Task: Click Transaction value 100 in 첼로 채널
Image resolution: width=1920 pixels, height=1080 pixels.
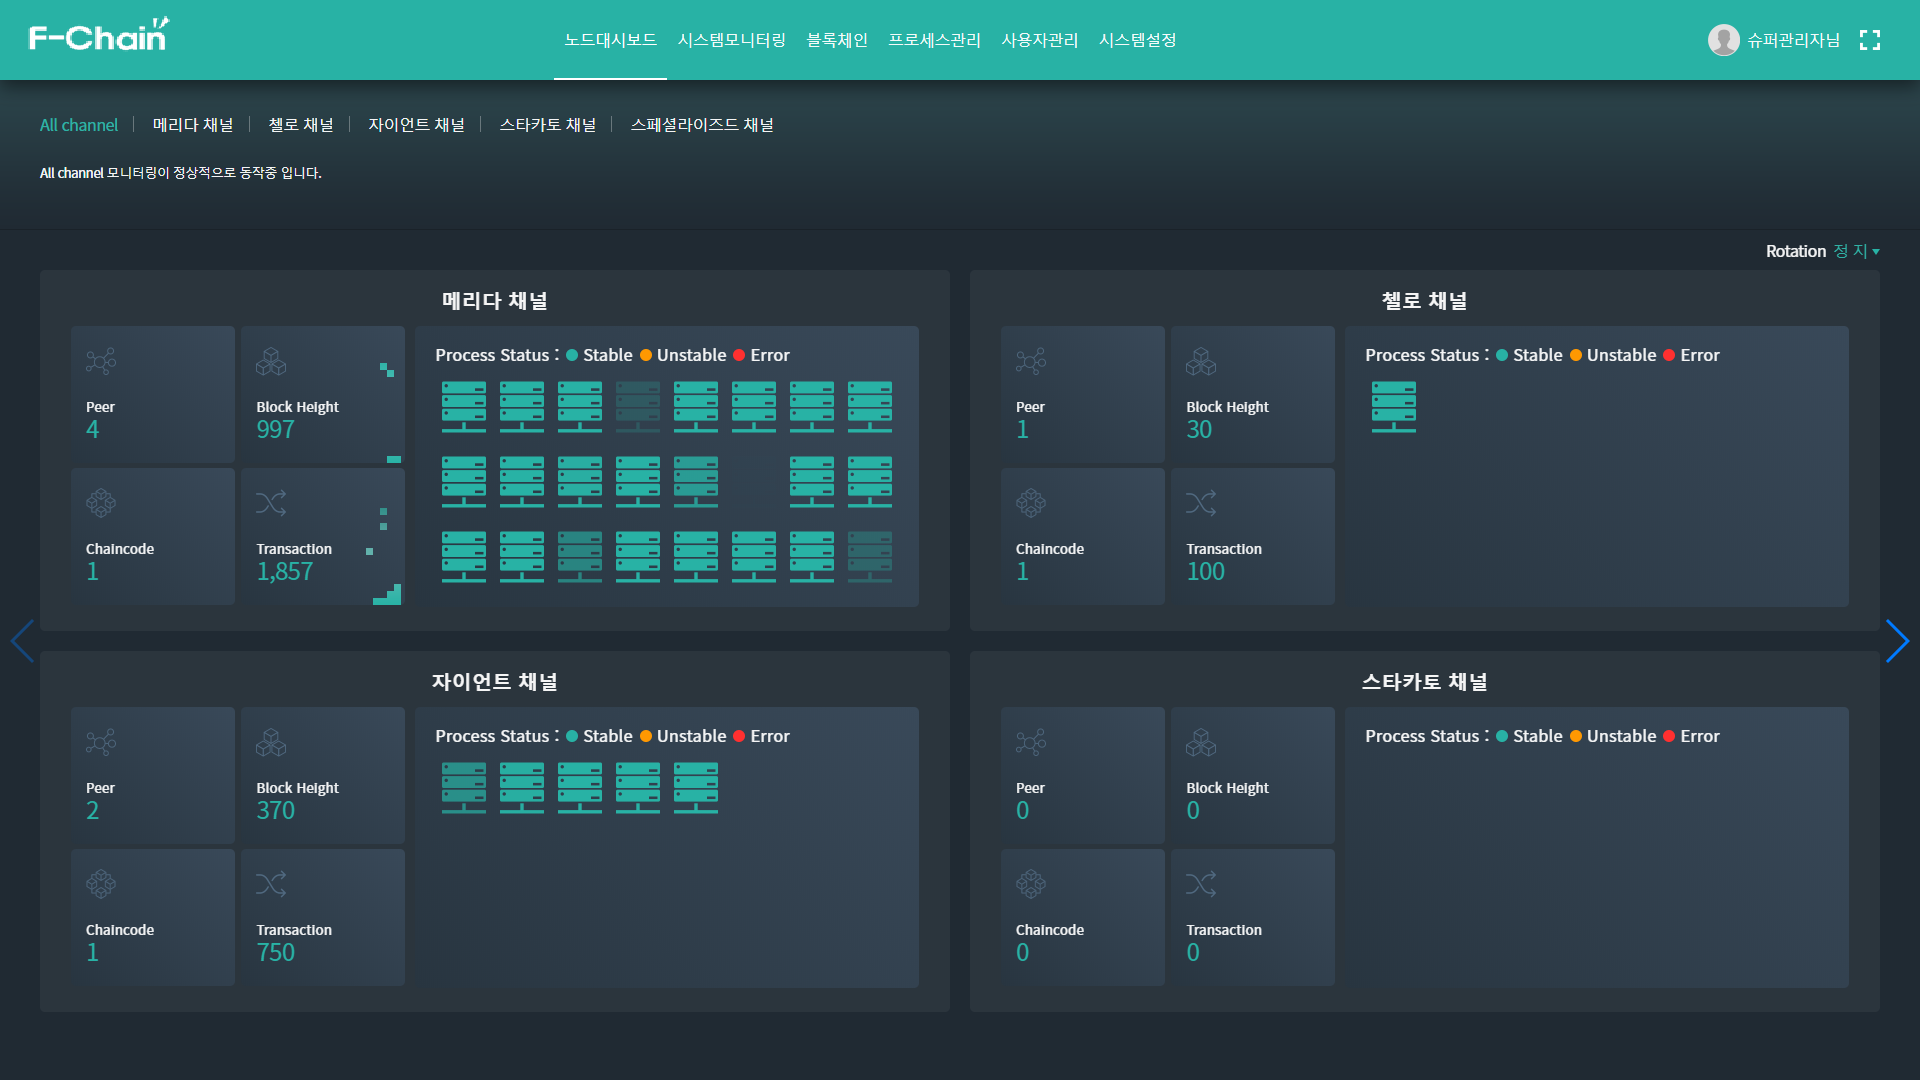Action: [1205, 572]
